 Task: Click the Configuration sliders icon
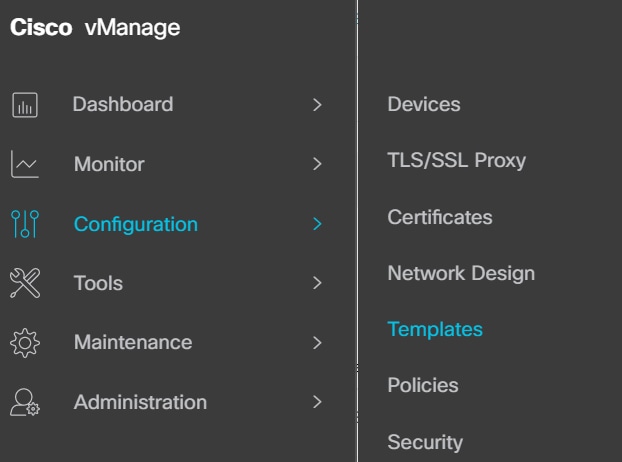[25, 224]
